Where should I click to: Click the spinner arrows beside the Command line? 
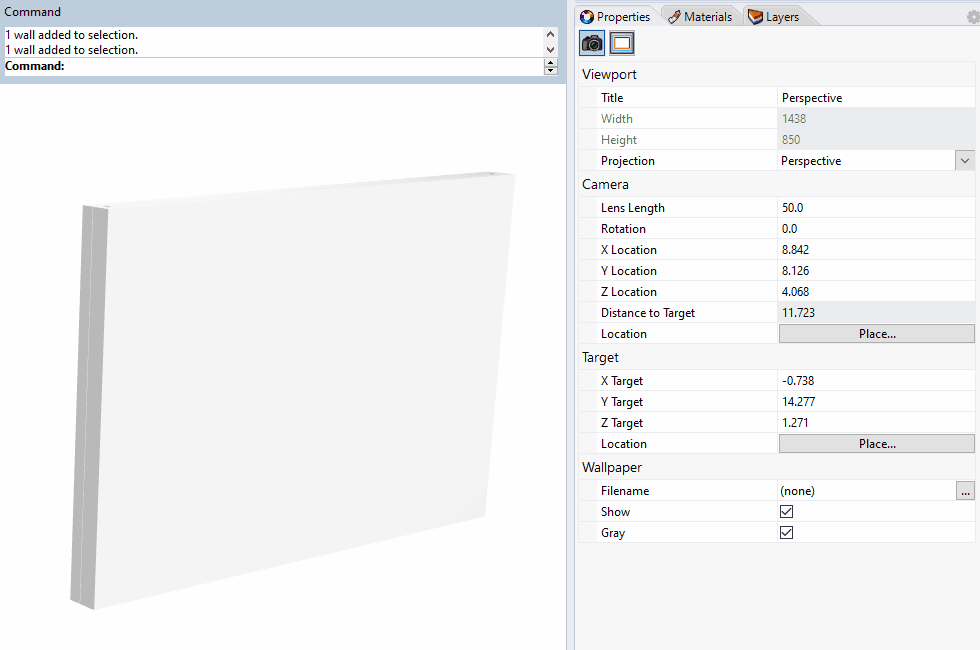coord(550,66)
